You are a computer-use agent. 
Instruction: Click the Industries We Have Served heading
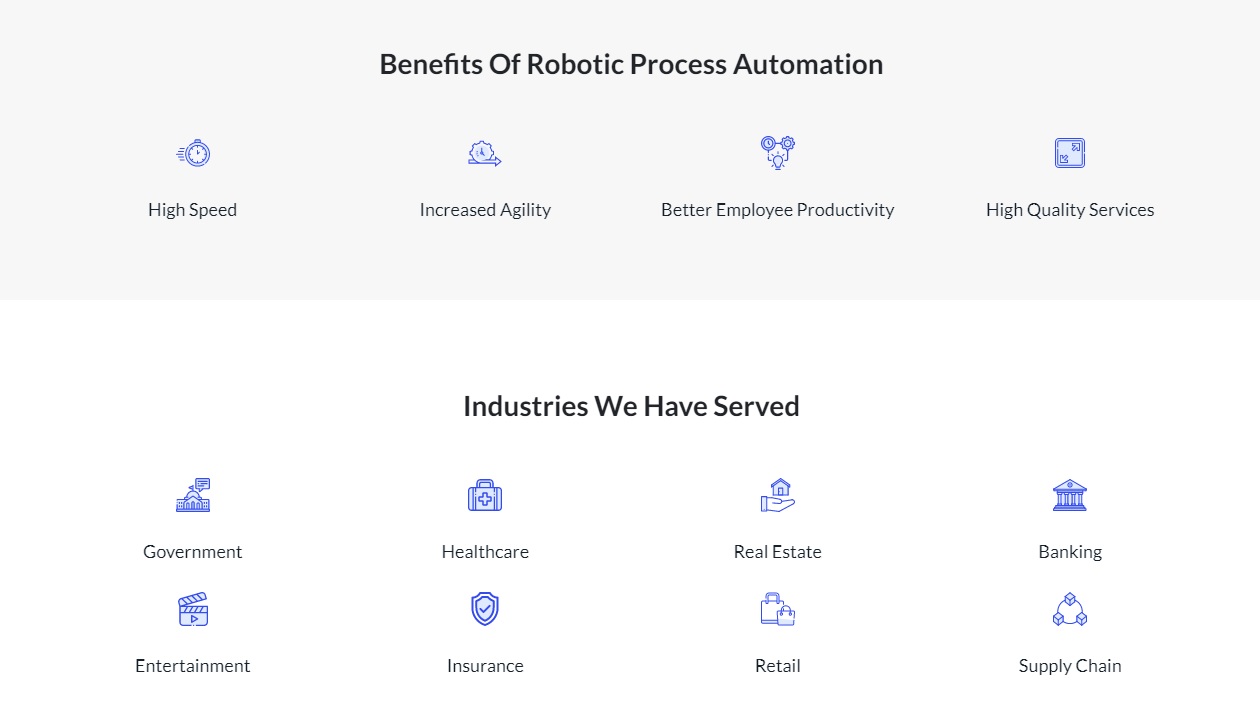click(x=631, y=406)
